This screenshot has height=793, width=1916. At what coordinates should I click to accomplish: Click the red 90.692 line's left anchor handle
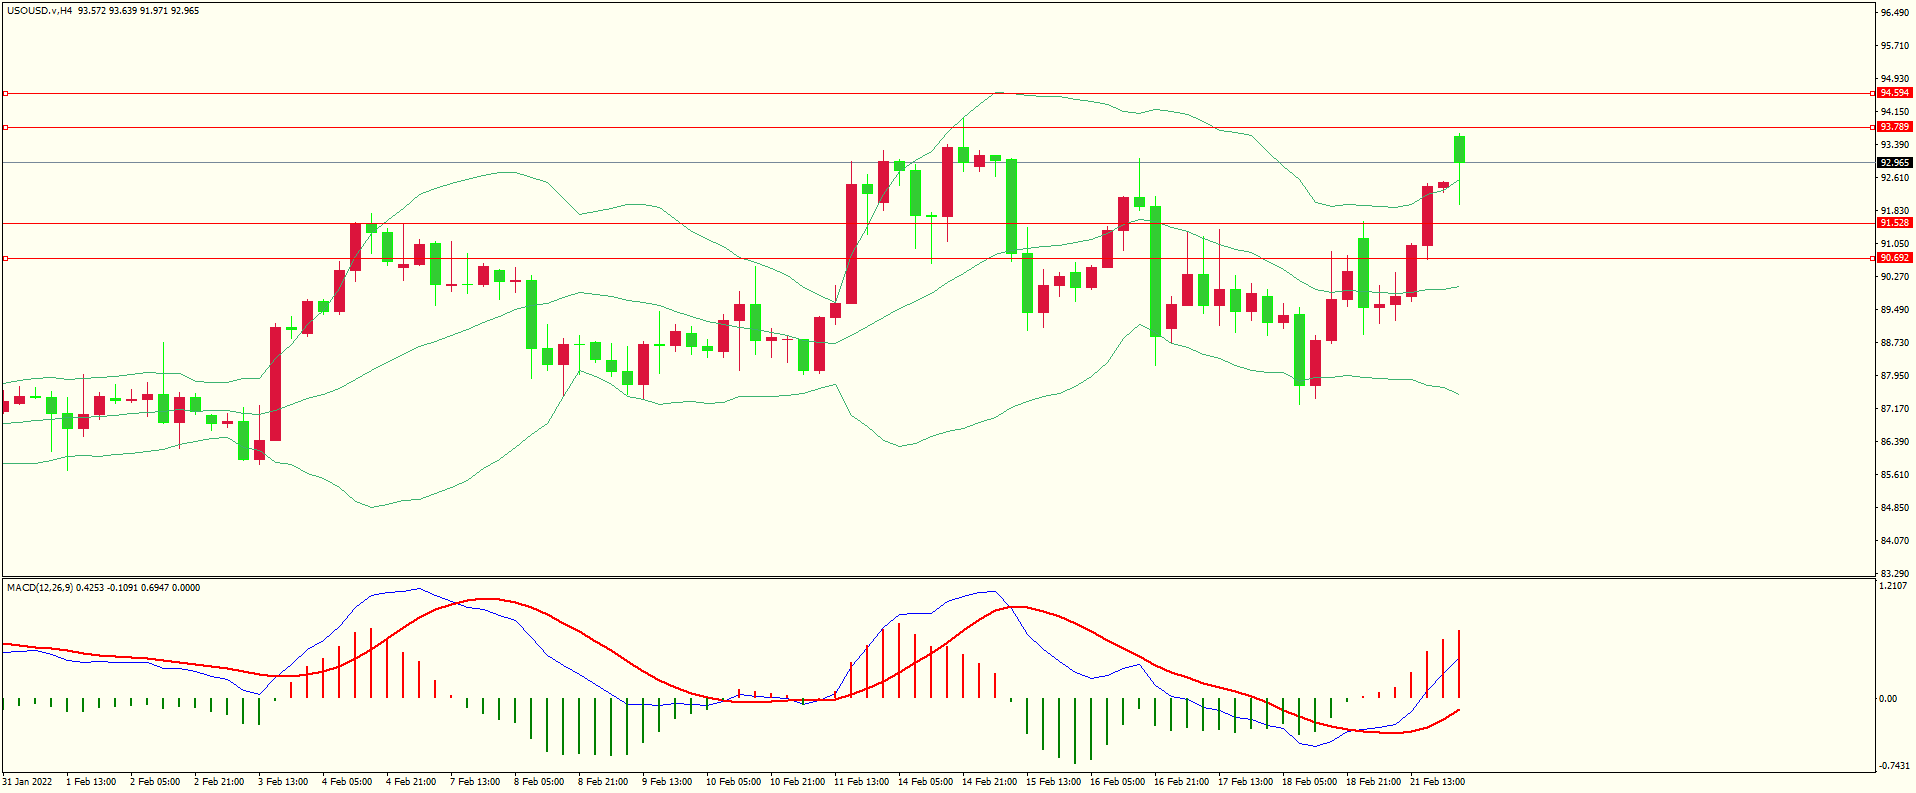[5, 258]
